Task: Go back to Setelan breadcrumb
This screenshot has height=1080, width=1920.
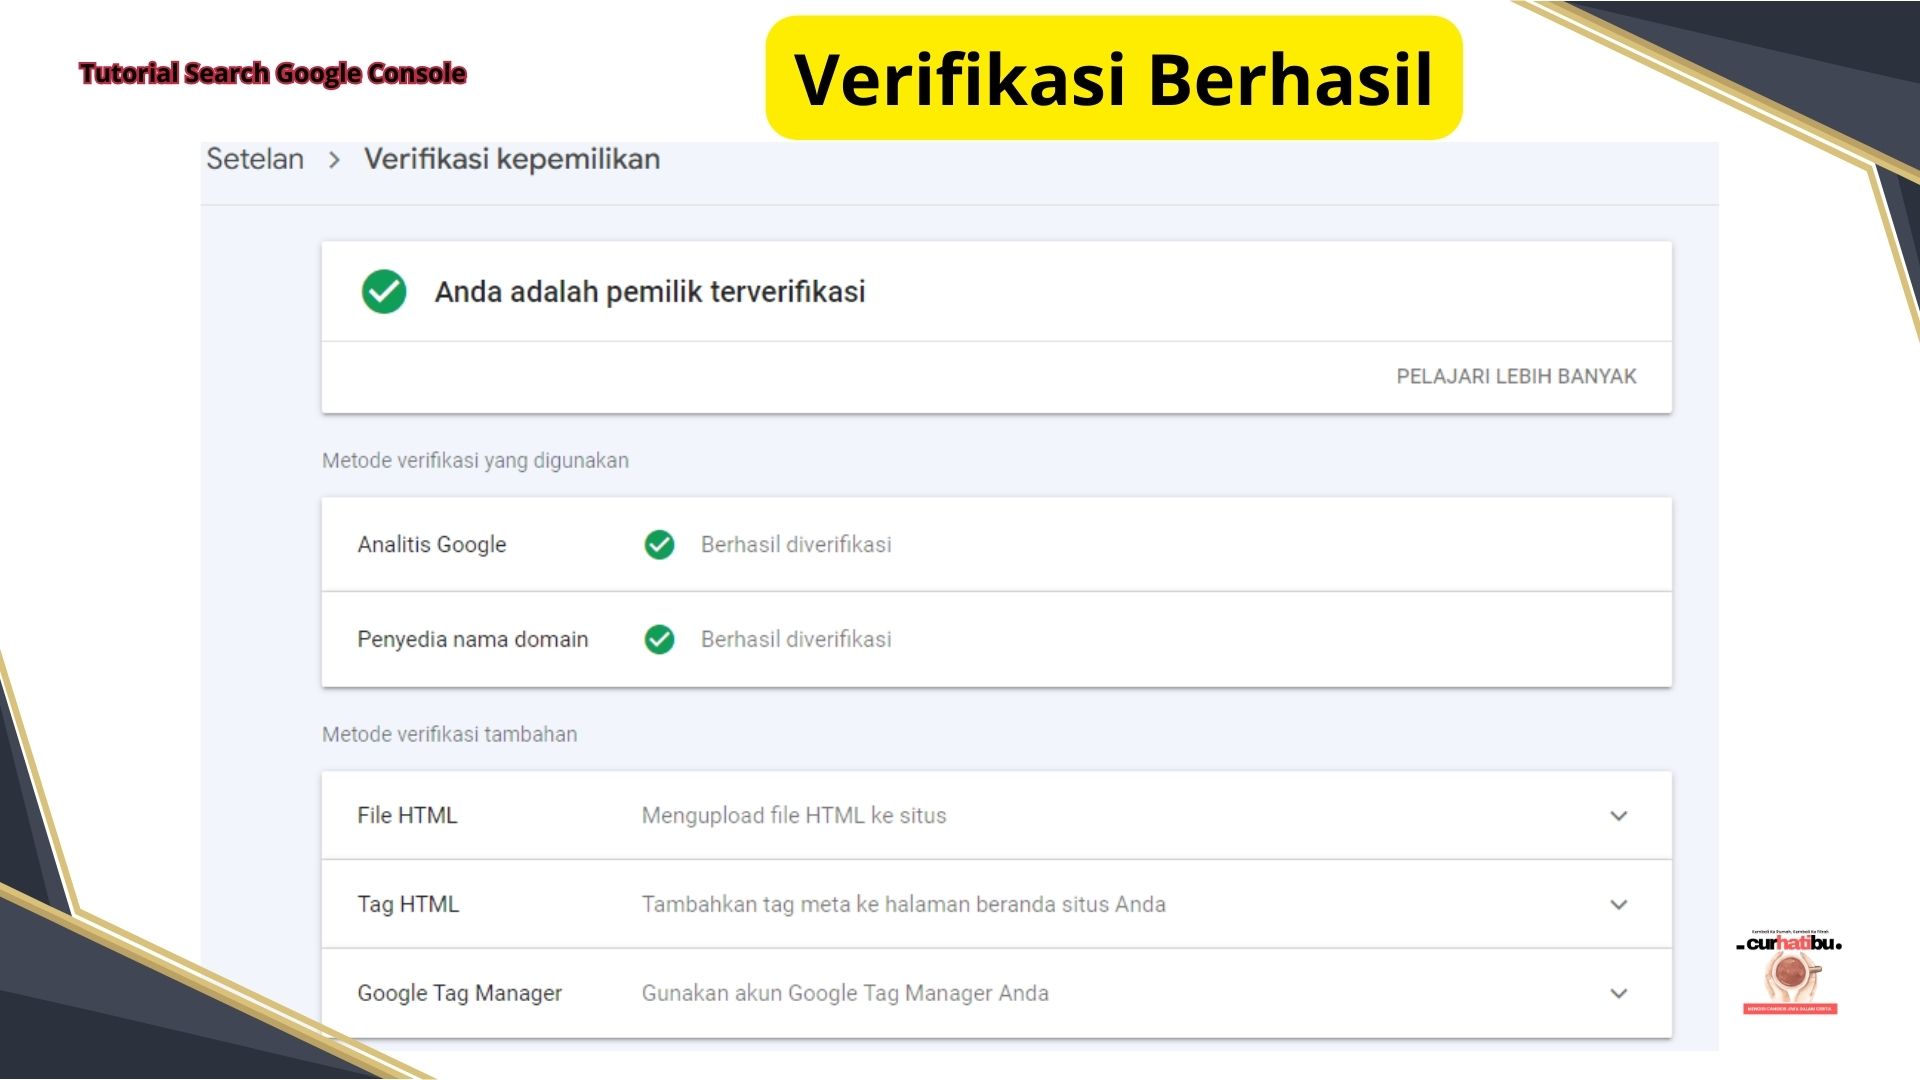Action: (255, 159)
